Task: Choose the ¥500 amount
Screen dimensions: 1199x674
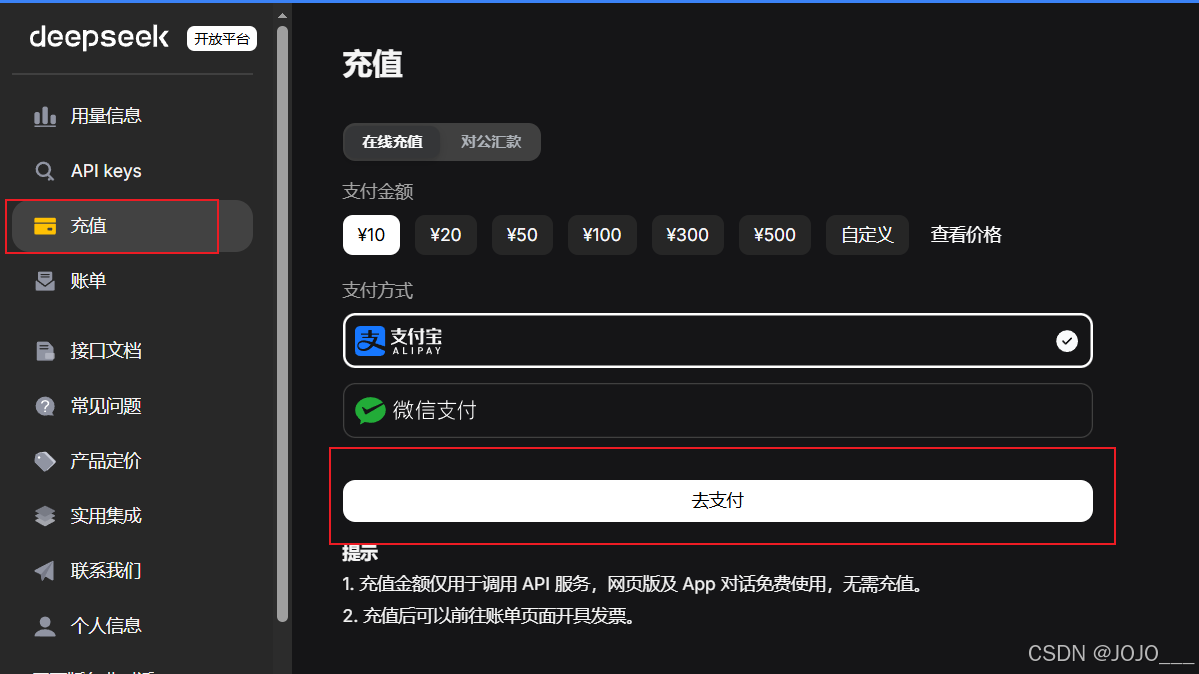Action: pos(775,235)
